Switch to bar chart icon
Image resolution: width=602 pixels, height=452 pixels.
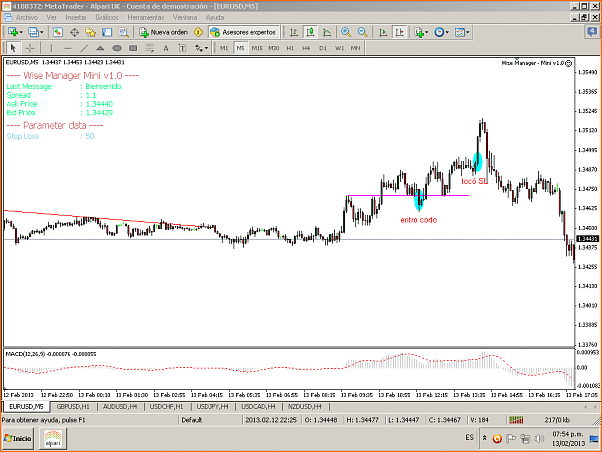click(x=294, y=32)
